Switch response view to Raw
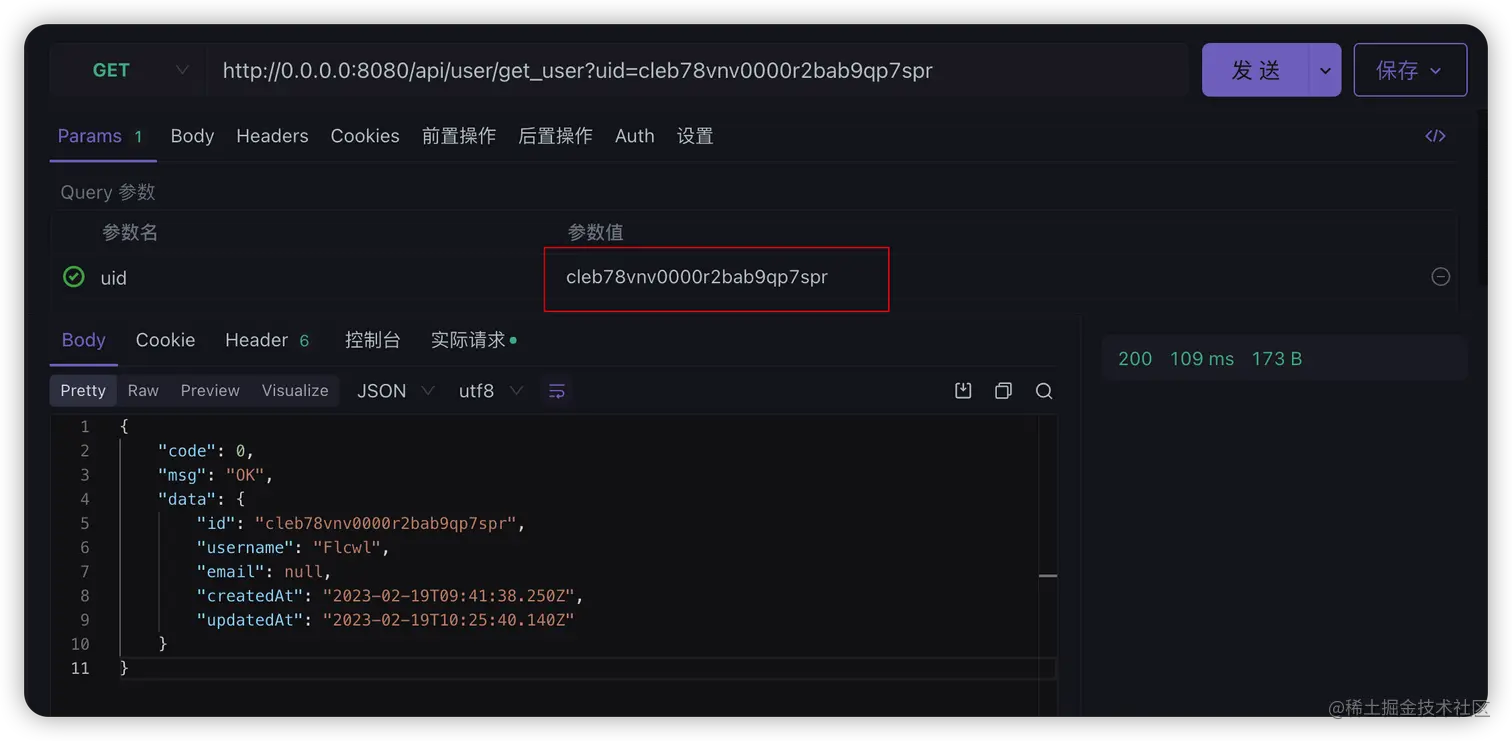 pyautogui.click(x=143, y=391)
